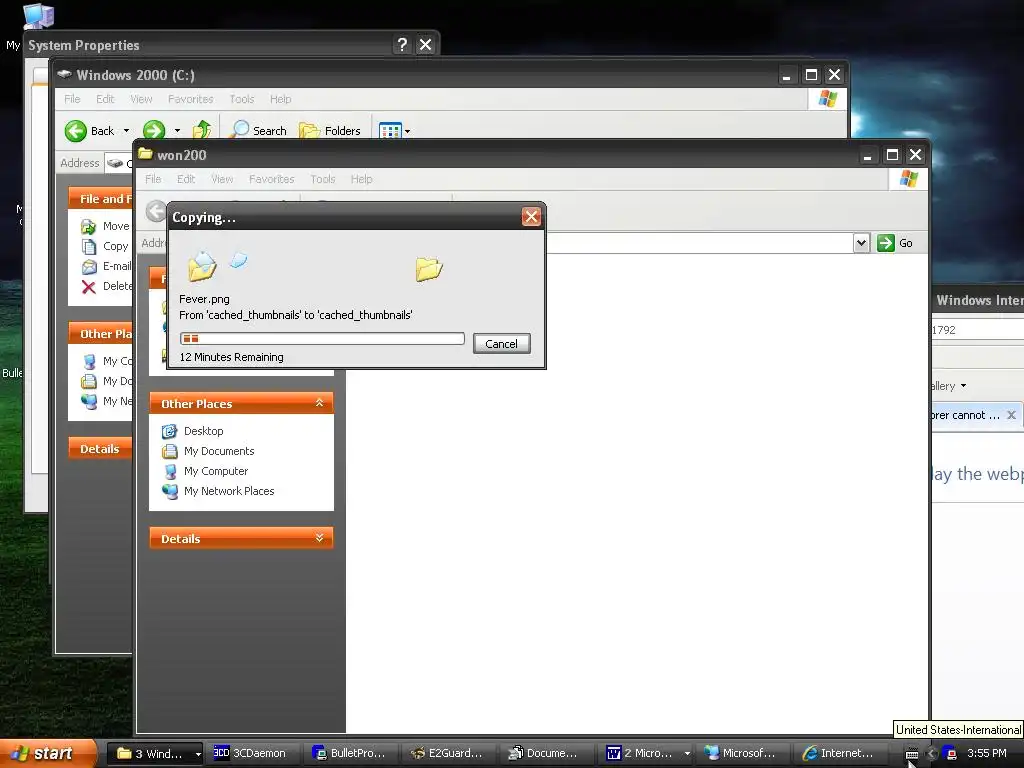Image resolution: width=1024 pixels, height=768 pixels.
Task: Open Tools menu in Windows 2000 (C:) window
Action: [242, 99]
